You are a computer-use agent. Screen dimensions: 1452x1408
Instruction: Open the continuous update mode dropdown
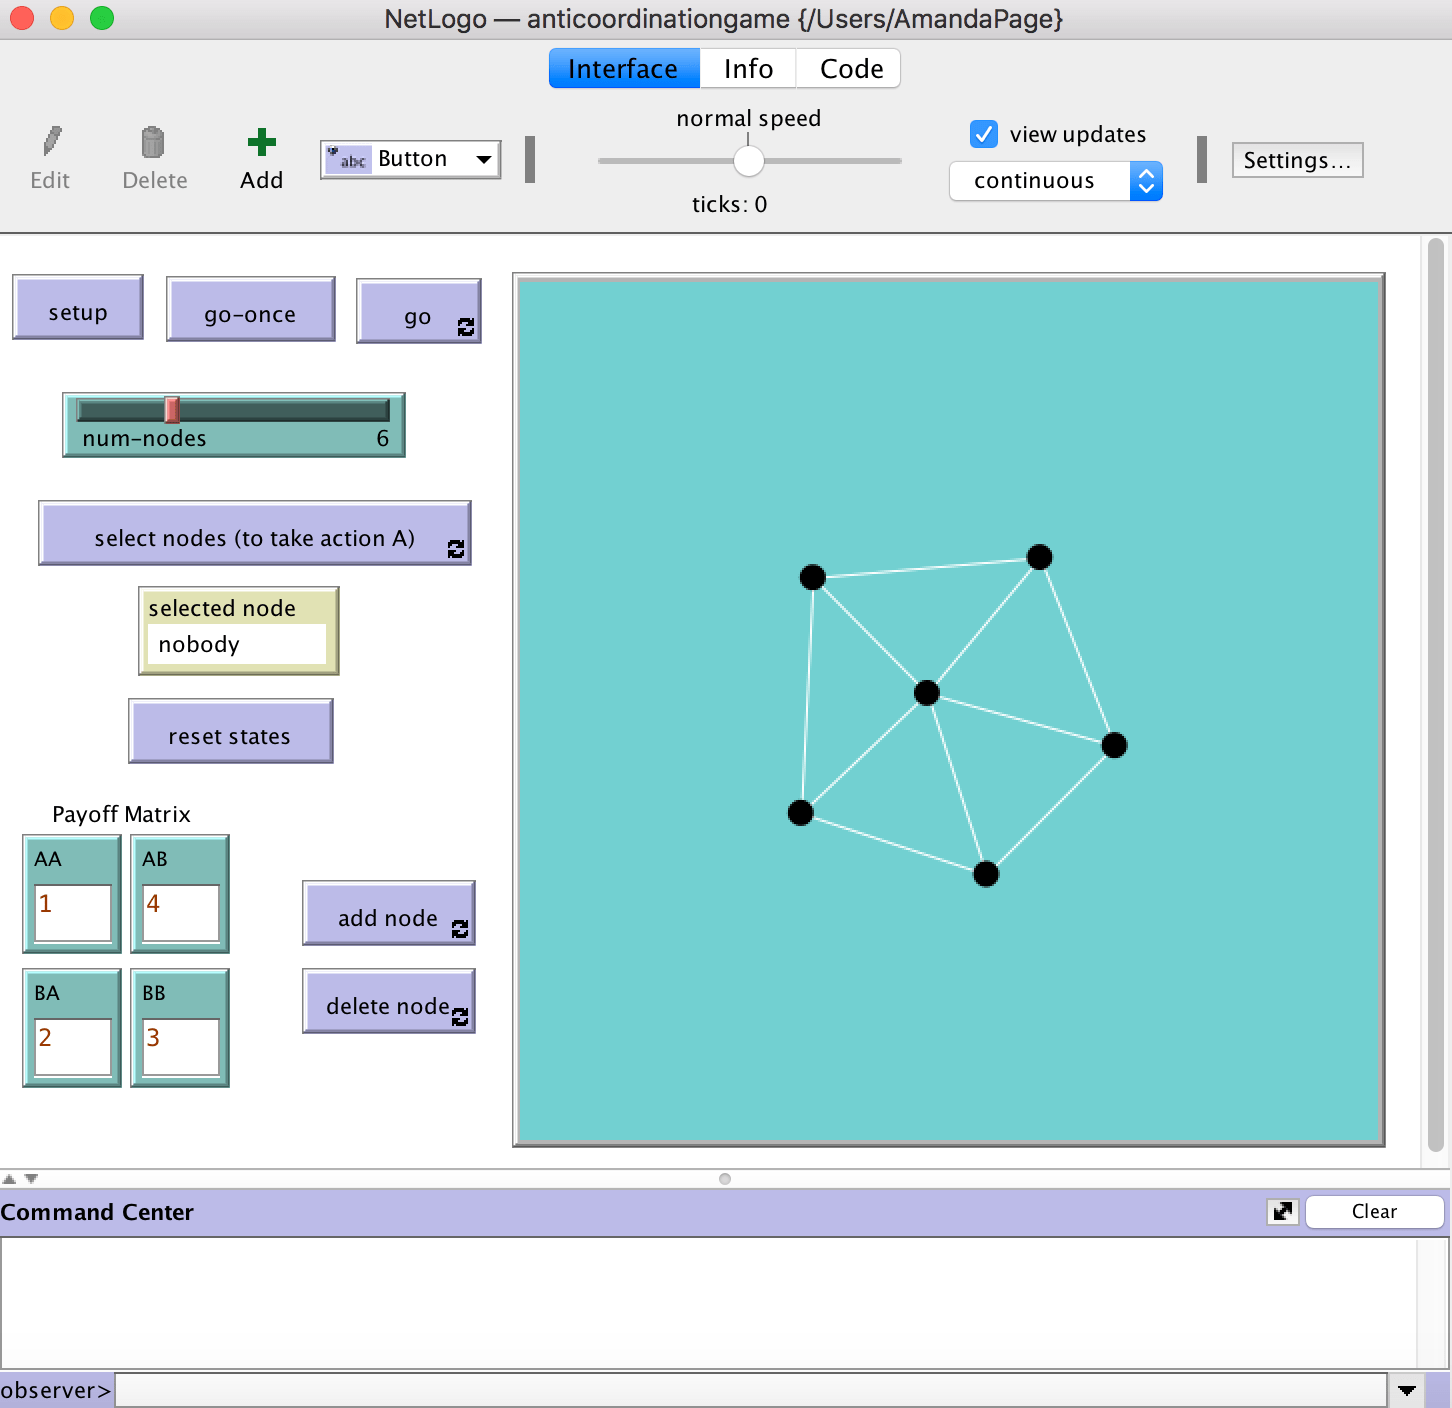[x=1056, y=181]
